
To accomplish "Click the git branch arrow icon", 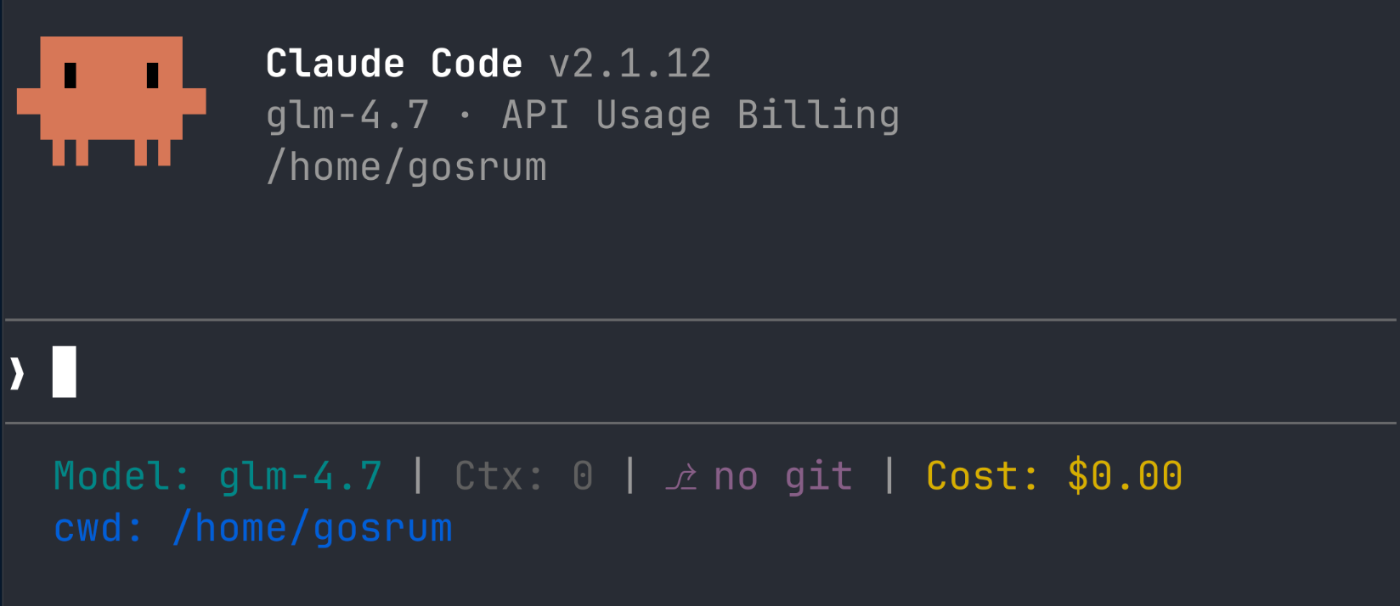I will click(x=682, y=476).
